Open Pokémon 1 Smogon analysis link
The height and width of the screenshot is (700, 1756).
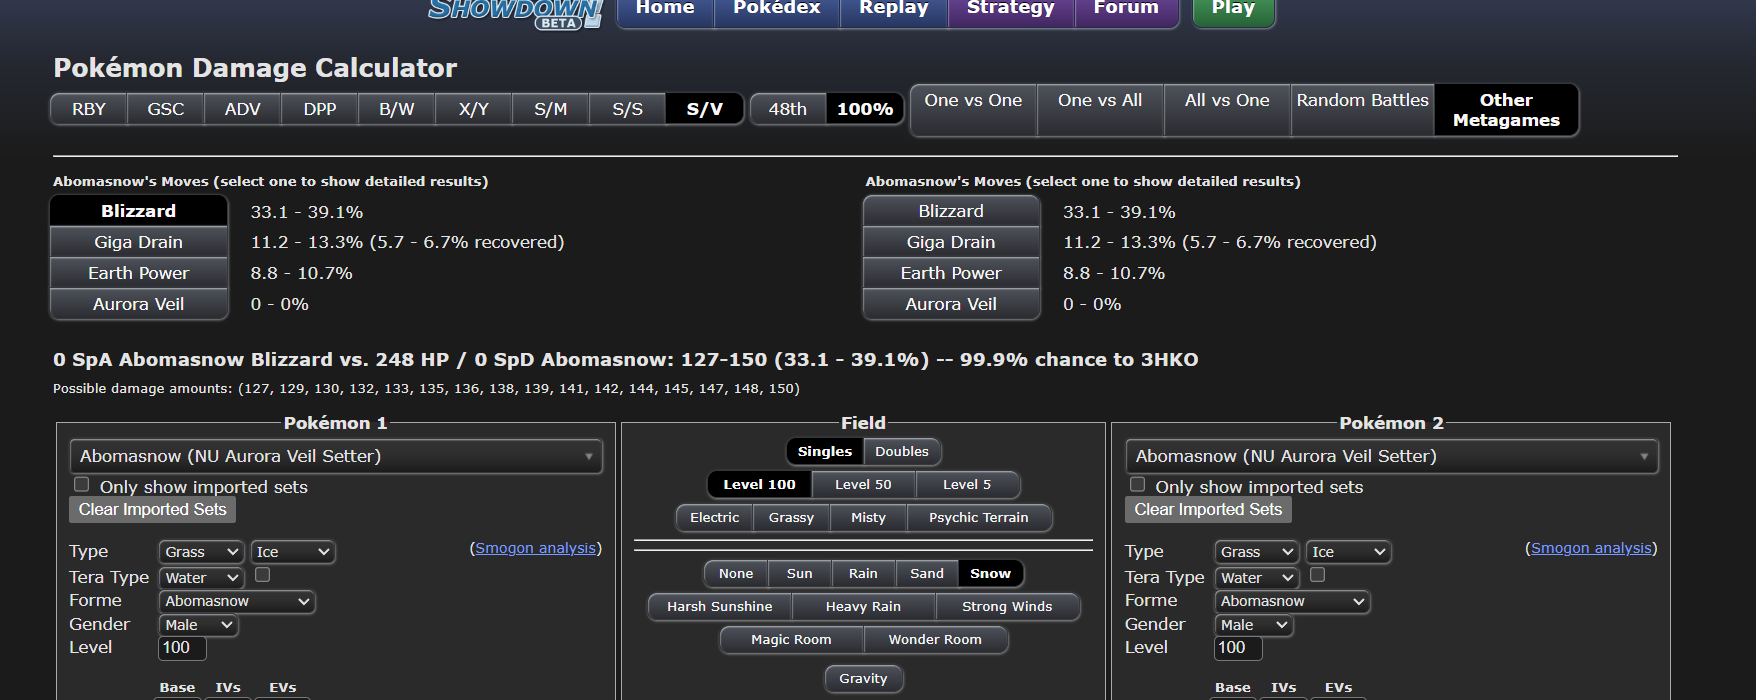click(535, 548)
